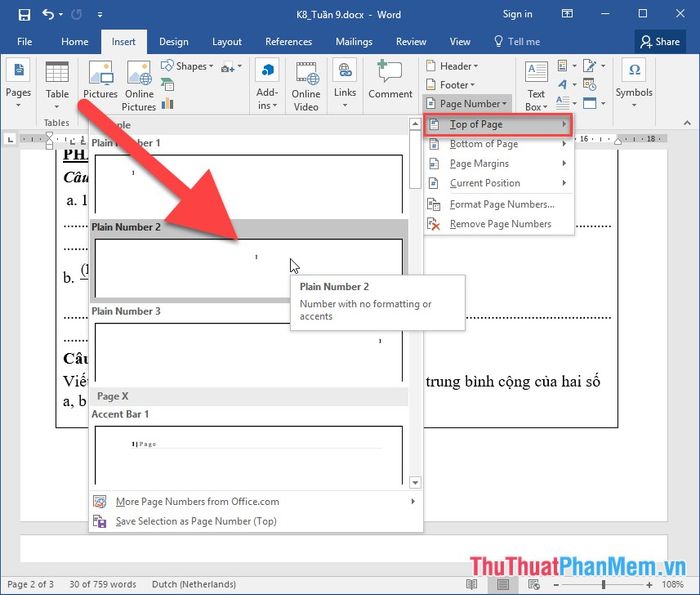The image size is (700, 595).
Task: Open Format Page Numbers dialog
Action: pos(498,204)
